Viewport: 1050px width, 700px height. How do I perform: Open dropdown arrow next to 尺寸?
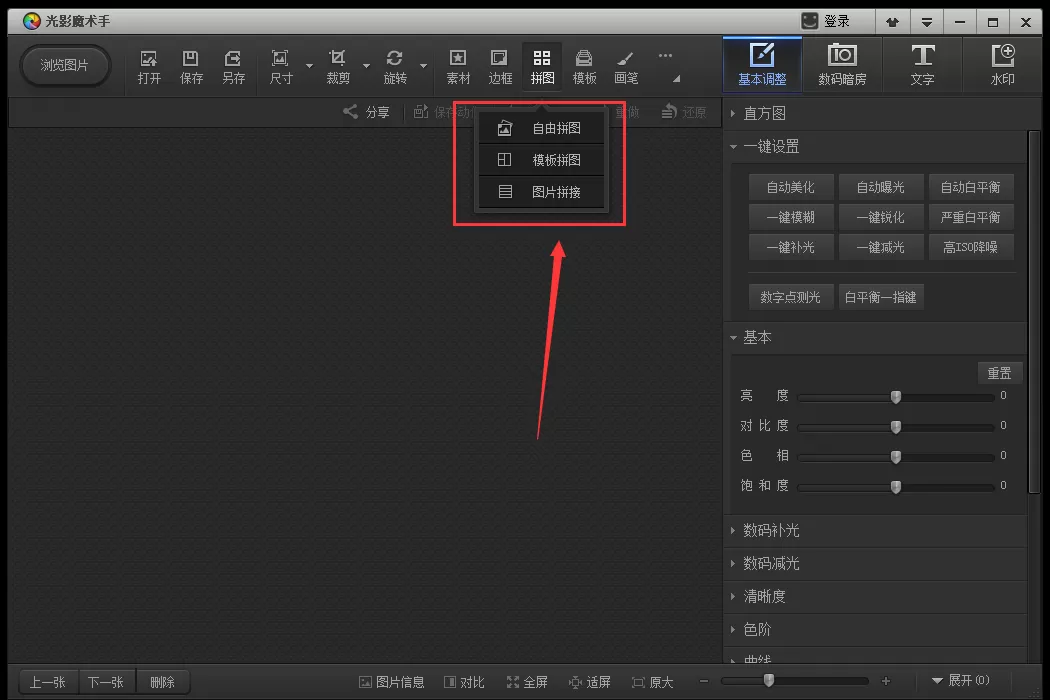point(309,66)
